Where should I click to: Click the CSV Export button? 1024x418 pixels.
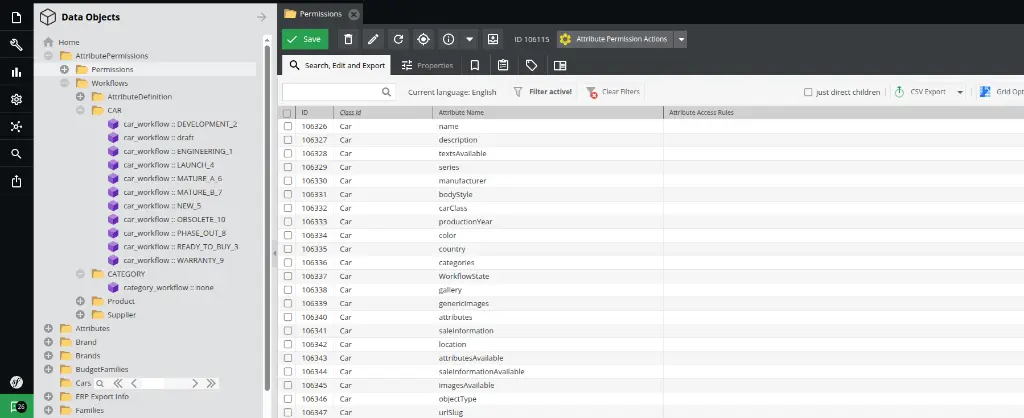pos(922,92)
